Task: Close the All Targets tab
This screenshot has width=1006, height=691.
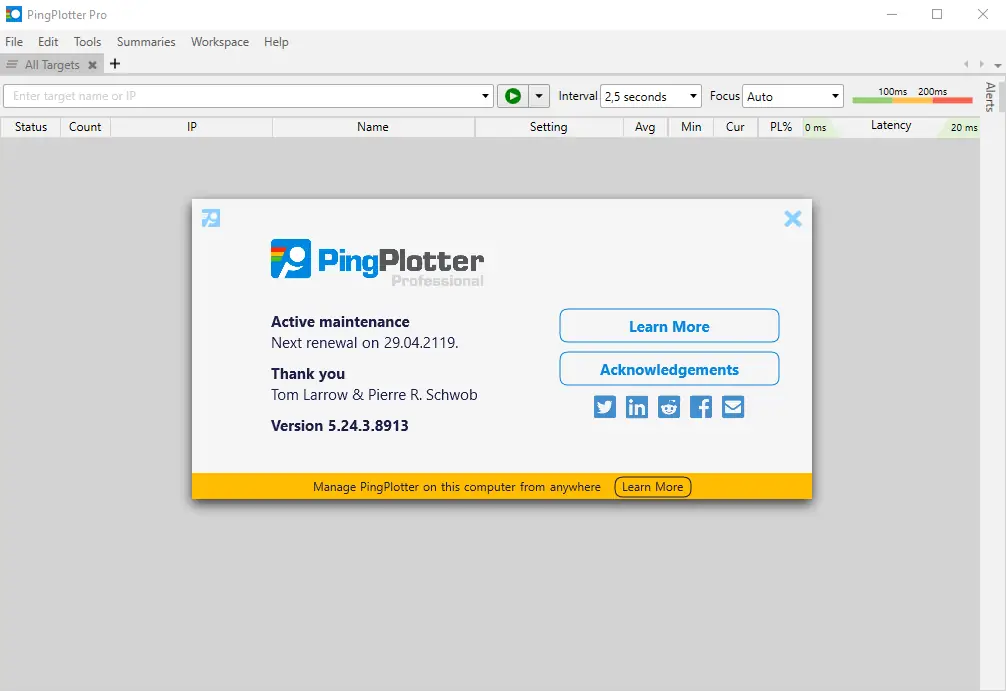Action: pos(92,65)
